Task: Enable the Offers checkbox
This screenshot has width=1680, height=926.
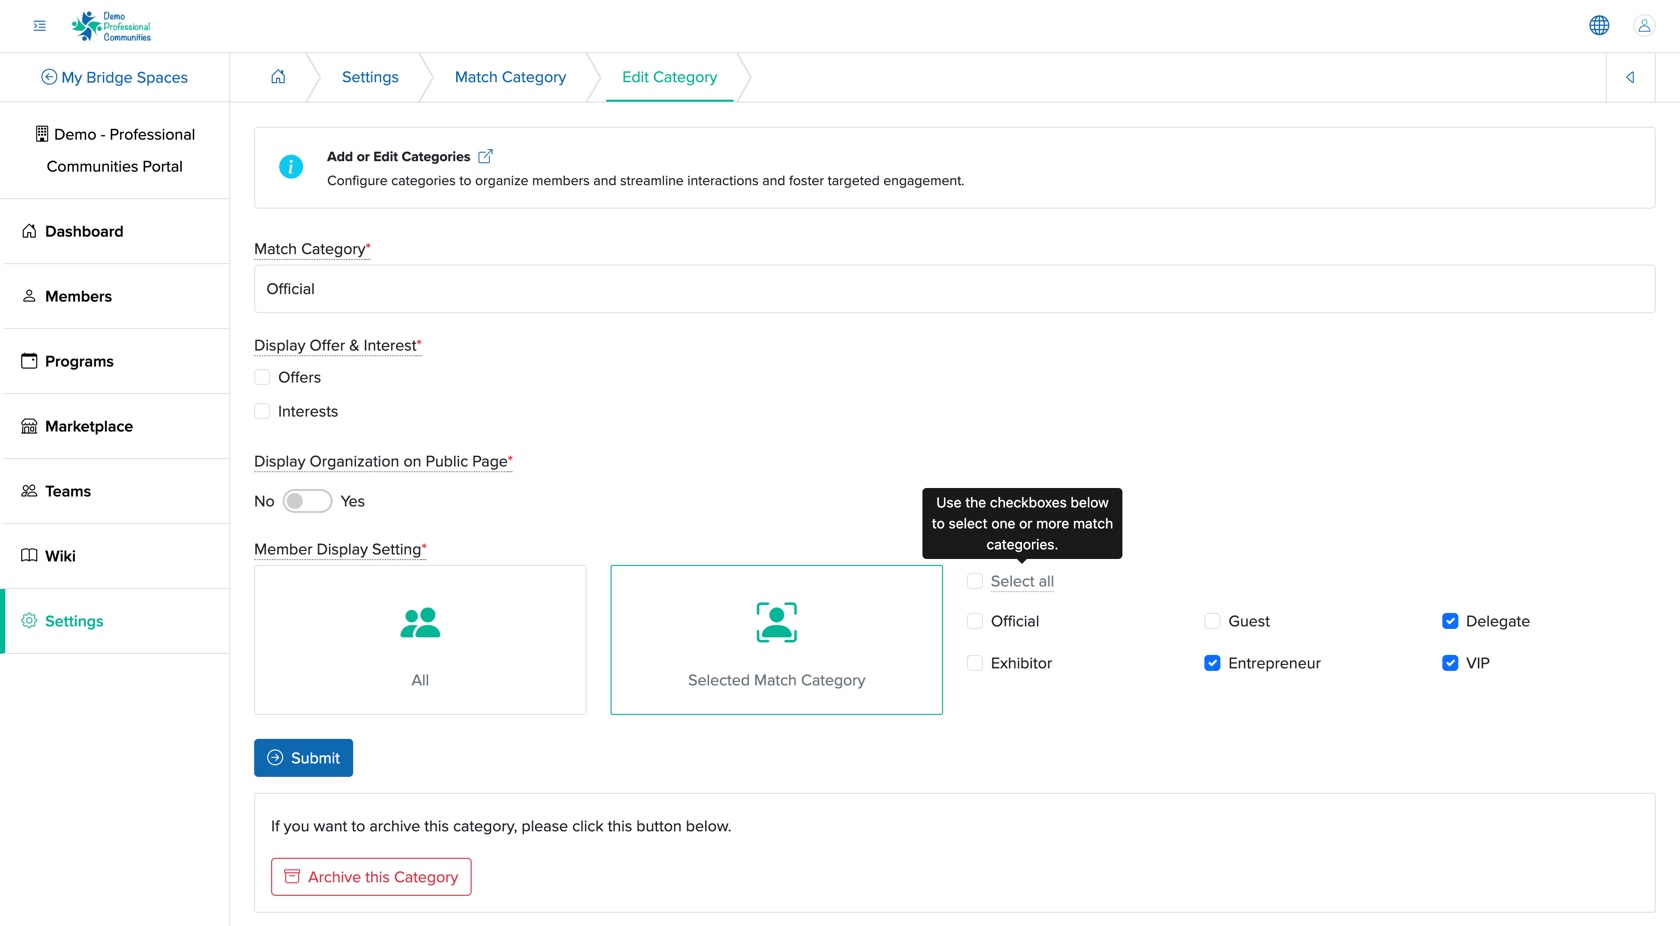Action: (262, 377)
